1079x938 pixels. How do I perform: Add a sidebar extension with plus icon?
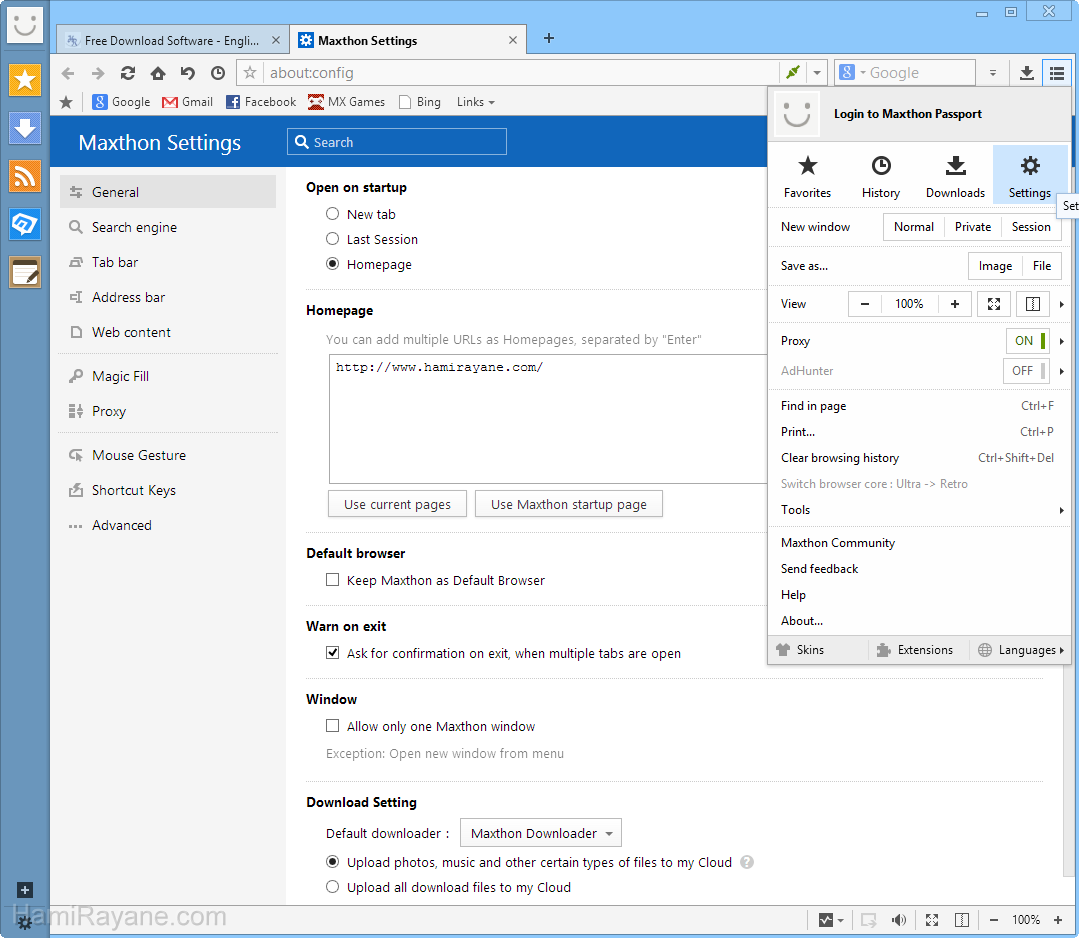point(25,891)
